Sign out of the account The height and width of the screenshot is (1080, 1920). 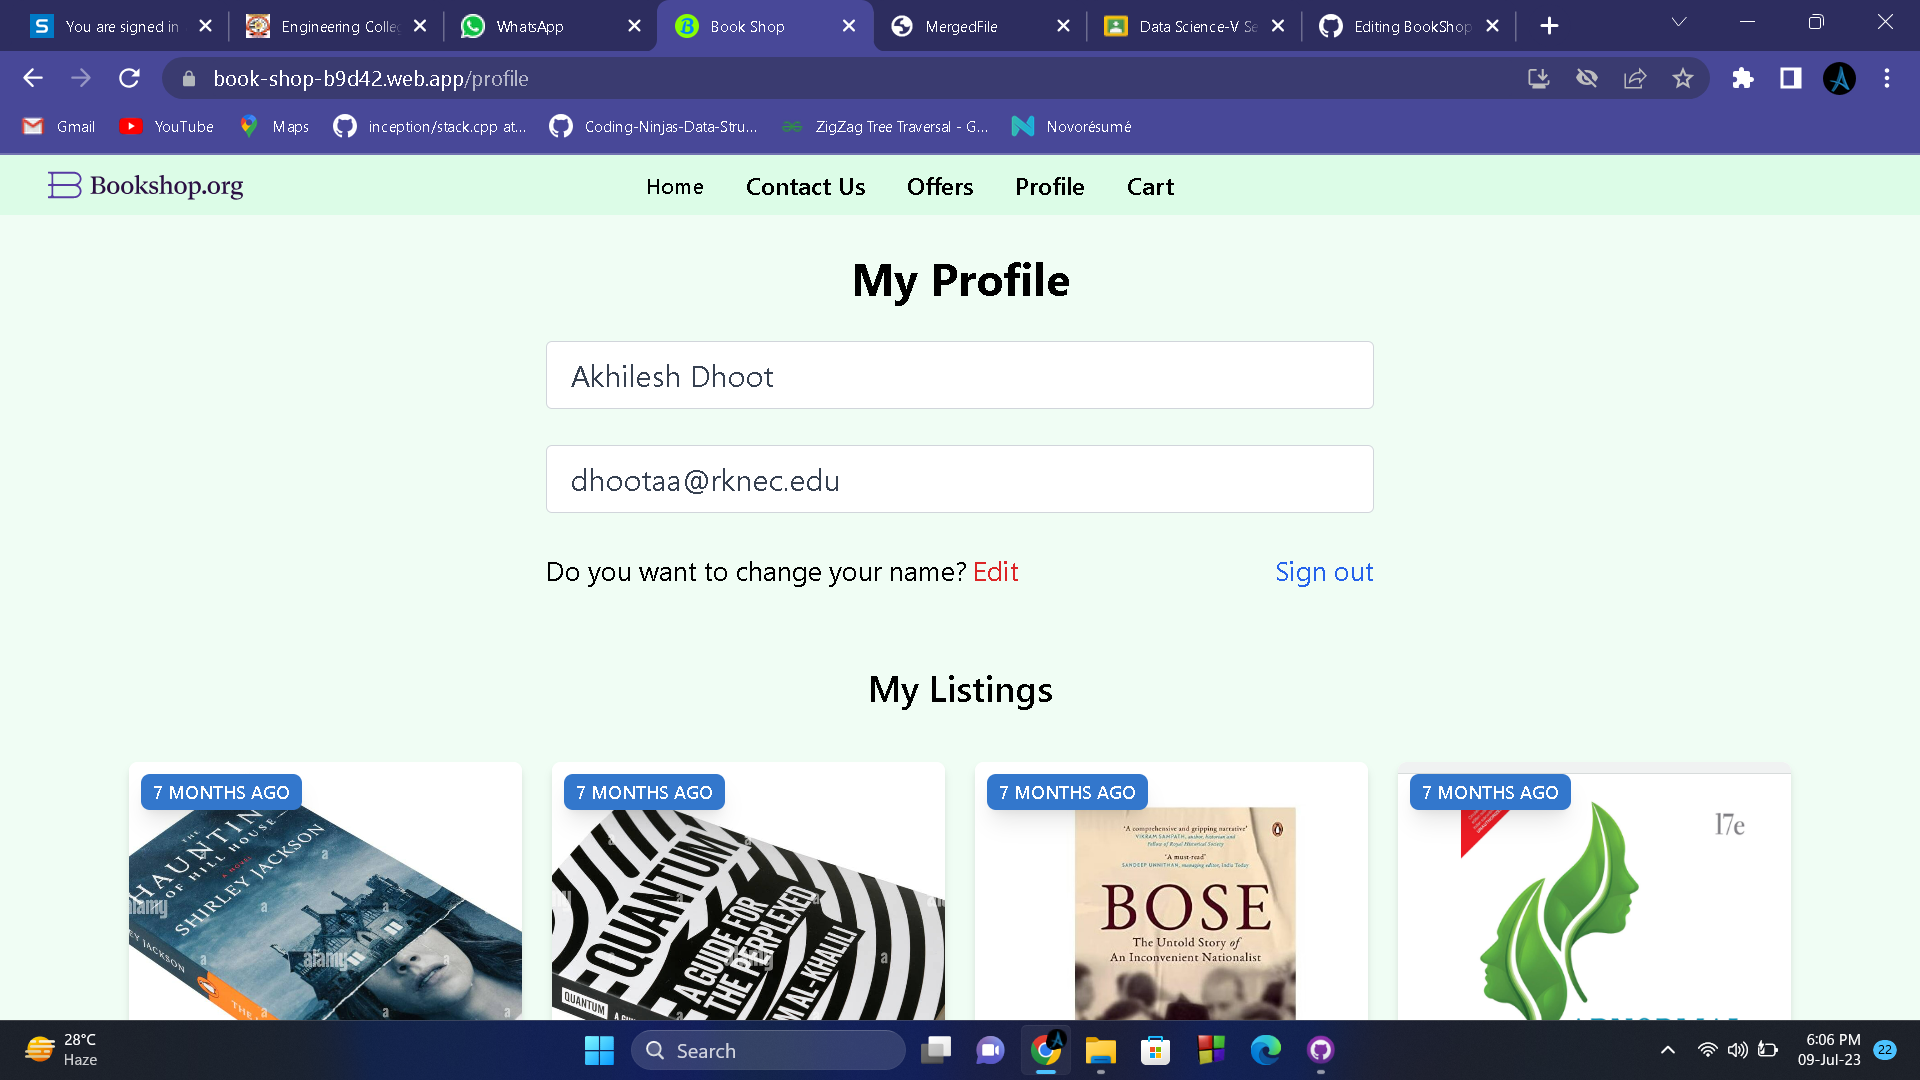pyautogui.click(x=1324, y=571)
